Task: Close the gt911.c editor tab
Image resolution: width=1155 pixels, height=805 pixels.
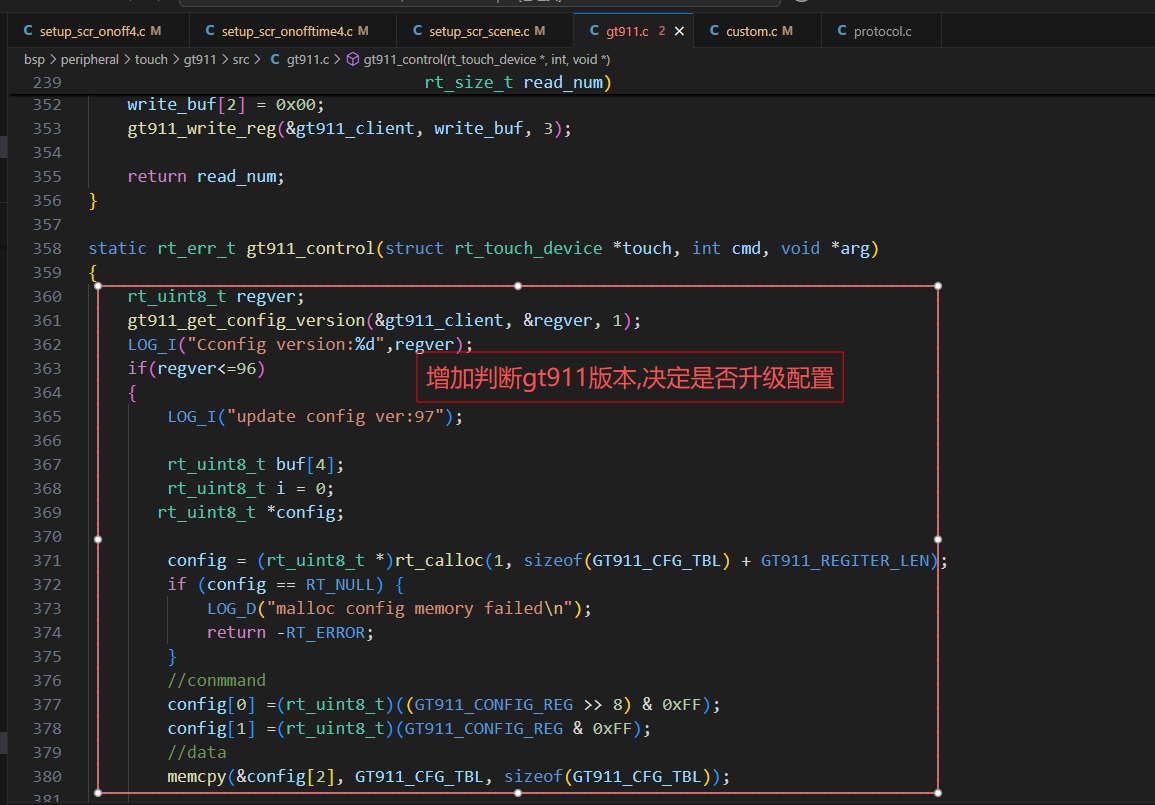Action: pos(679,31)
